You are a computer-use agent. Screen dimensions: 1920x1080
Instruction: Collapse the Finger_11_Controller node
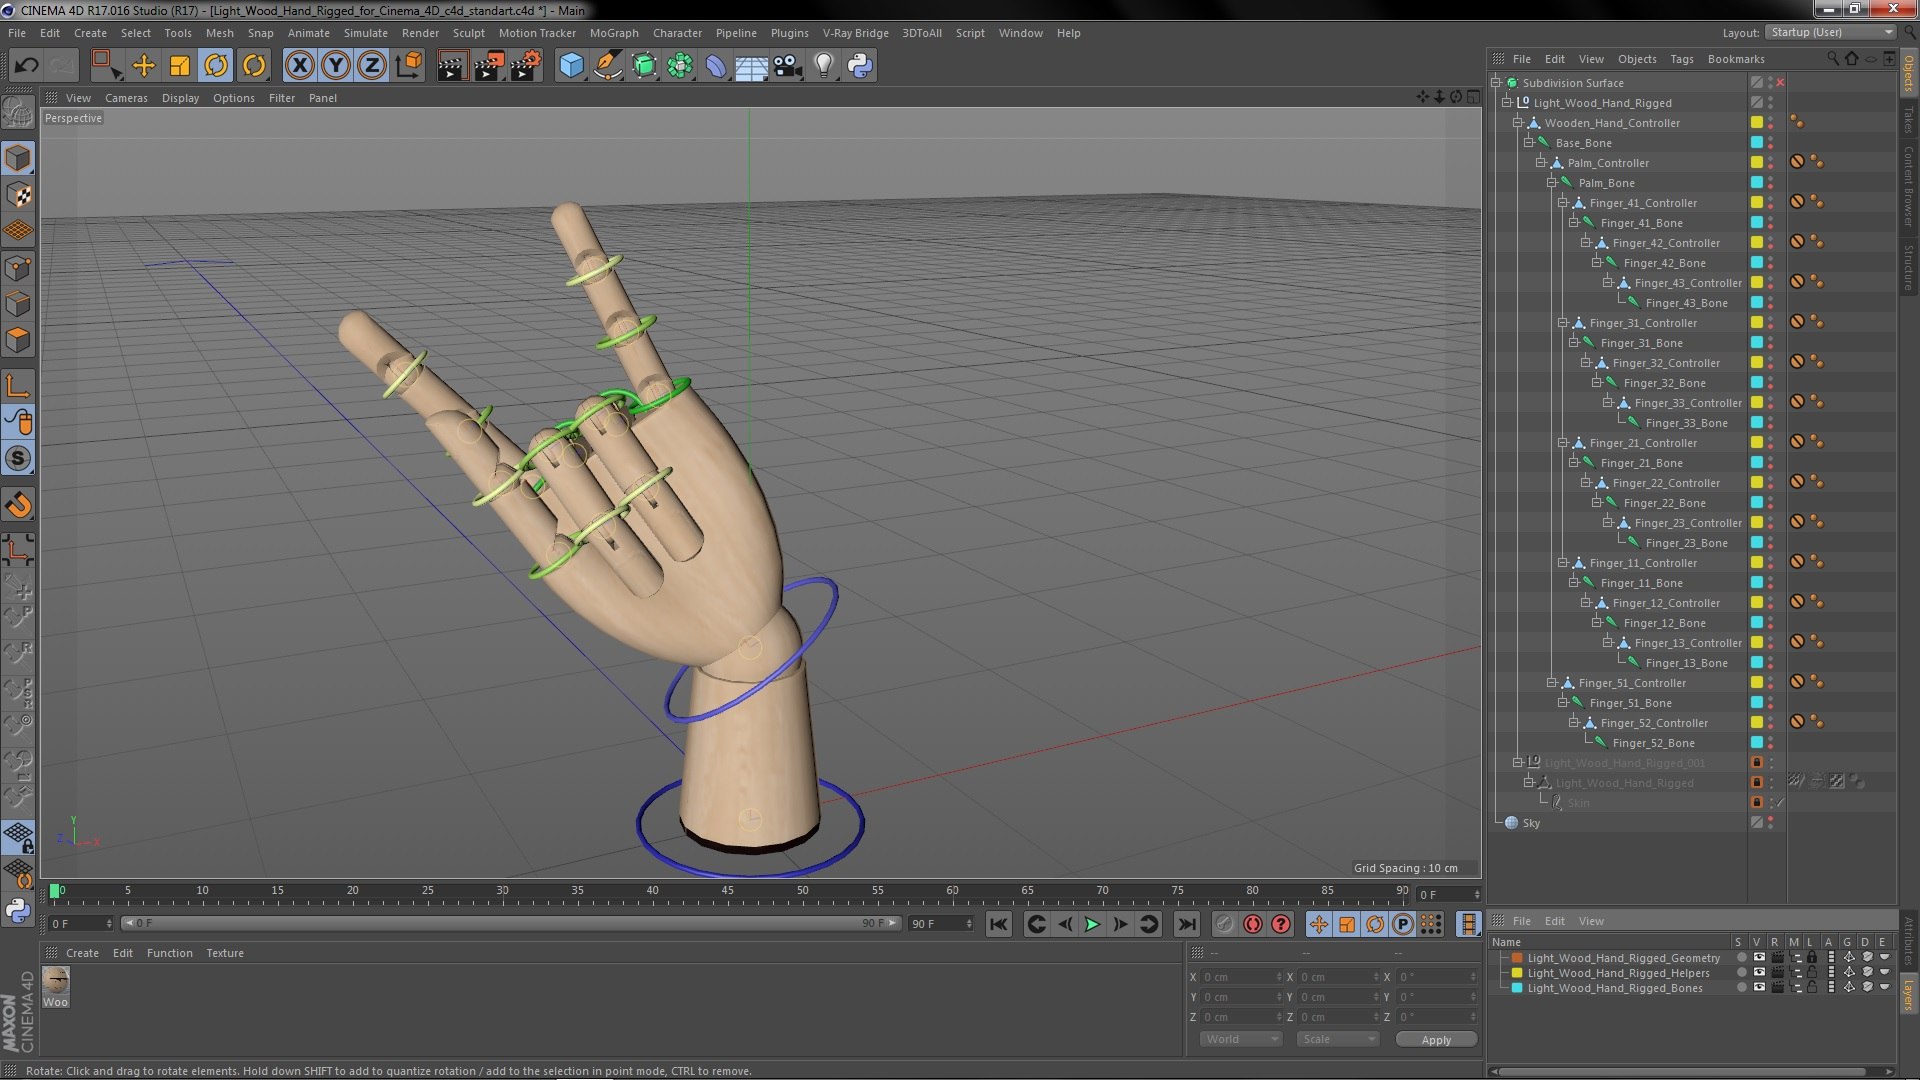click(x=1563, y=563)
